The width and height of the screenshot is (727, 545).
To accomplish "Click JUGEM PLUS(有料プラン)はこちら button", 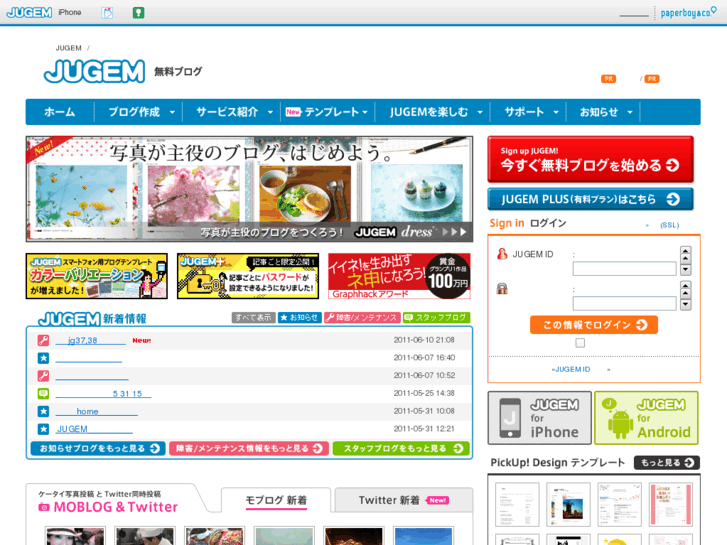I will pos(590,199).
